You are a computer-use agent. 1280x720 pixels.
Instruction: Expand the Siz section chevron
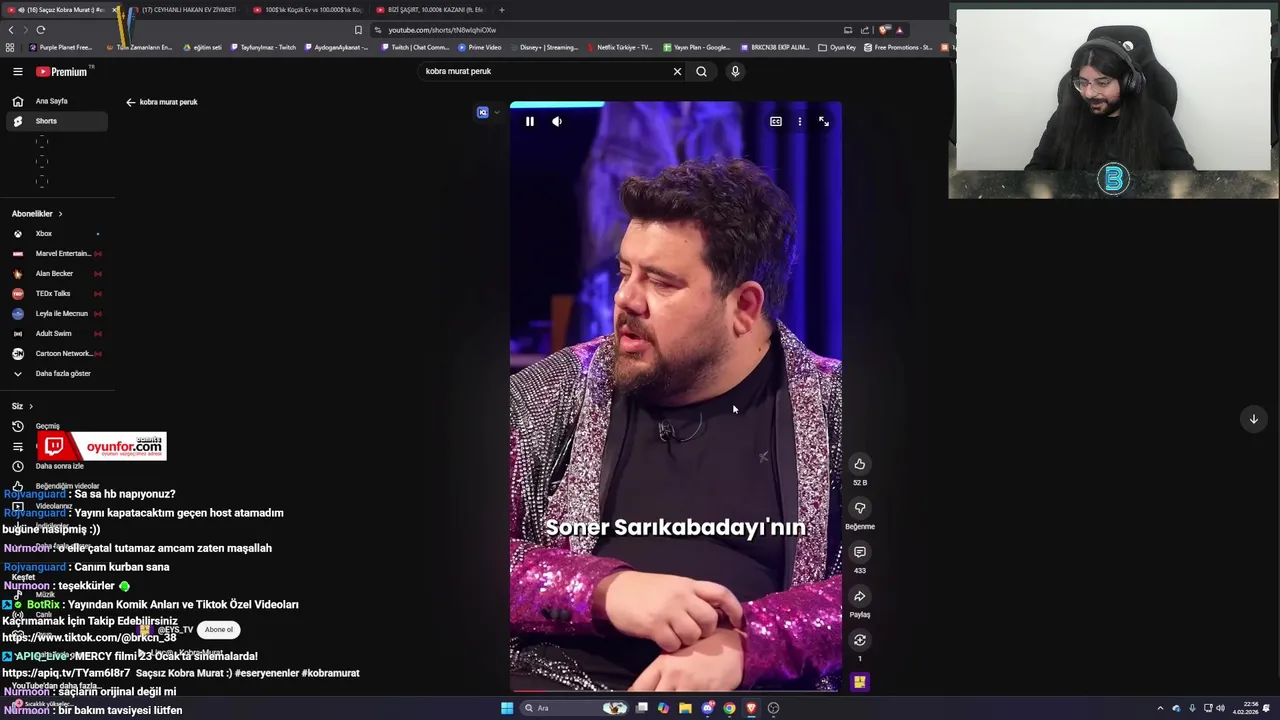[31, 406]
